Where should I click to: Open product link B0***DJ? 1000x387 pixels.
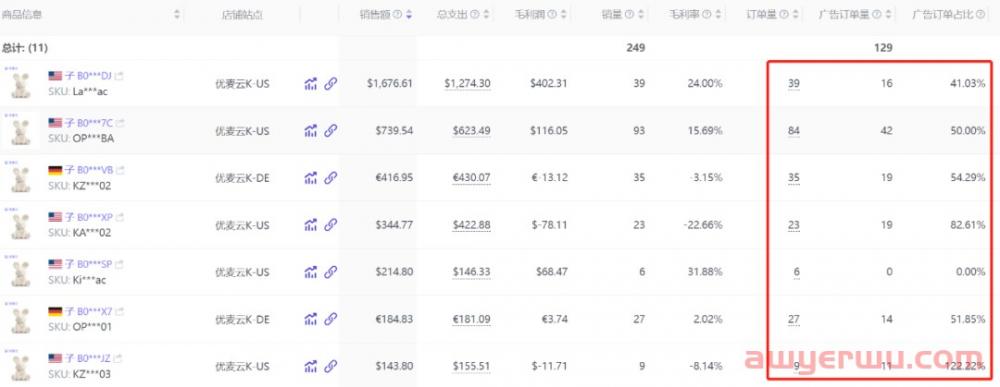tap(94, 76)
